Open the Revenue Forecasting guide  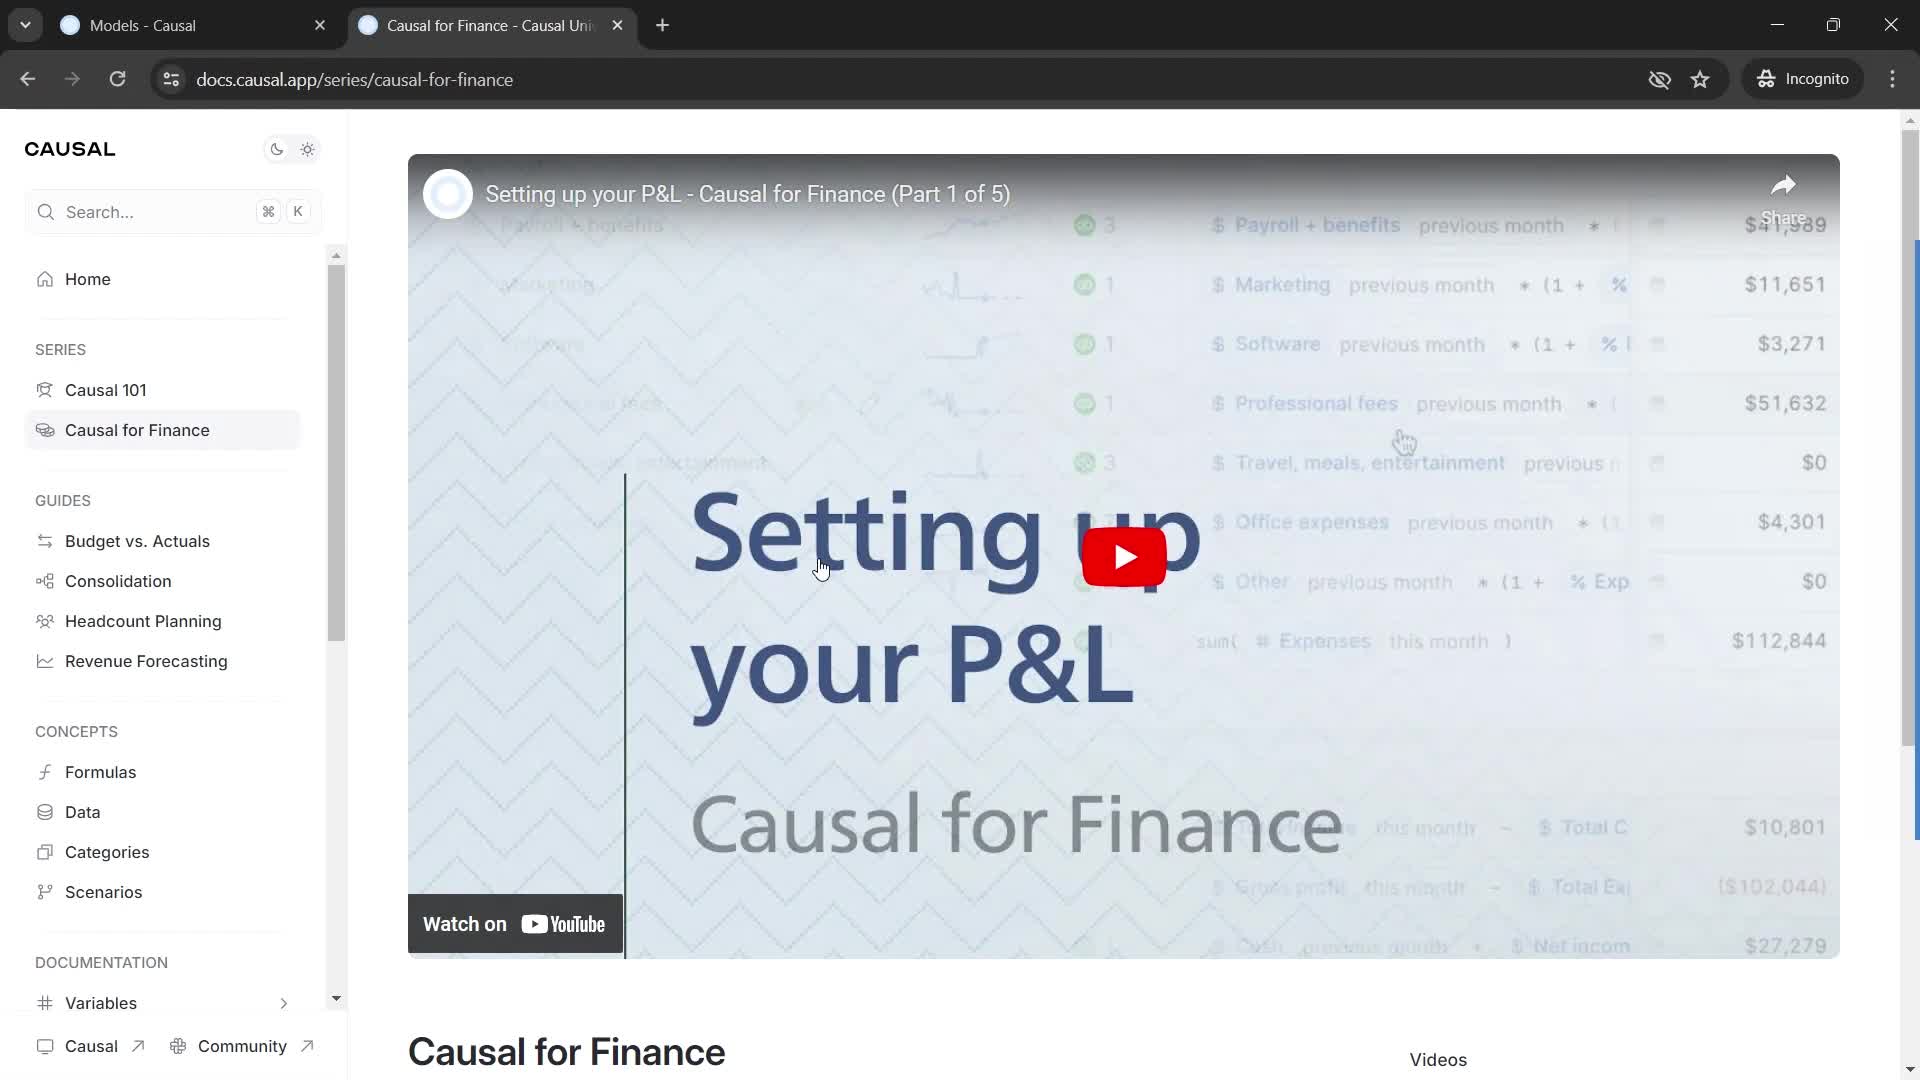tap(146, 661)
